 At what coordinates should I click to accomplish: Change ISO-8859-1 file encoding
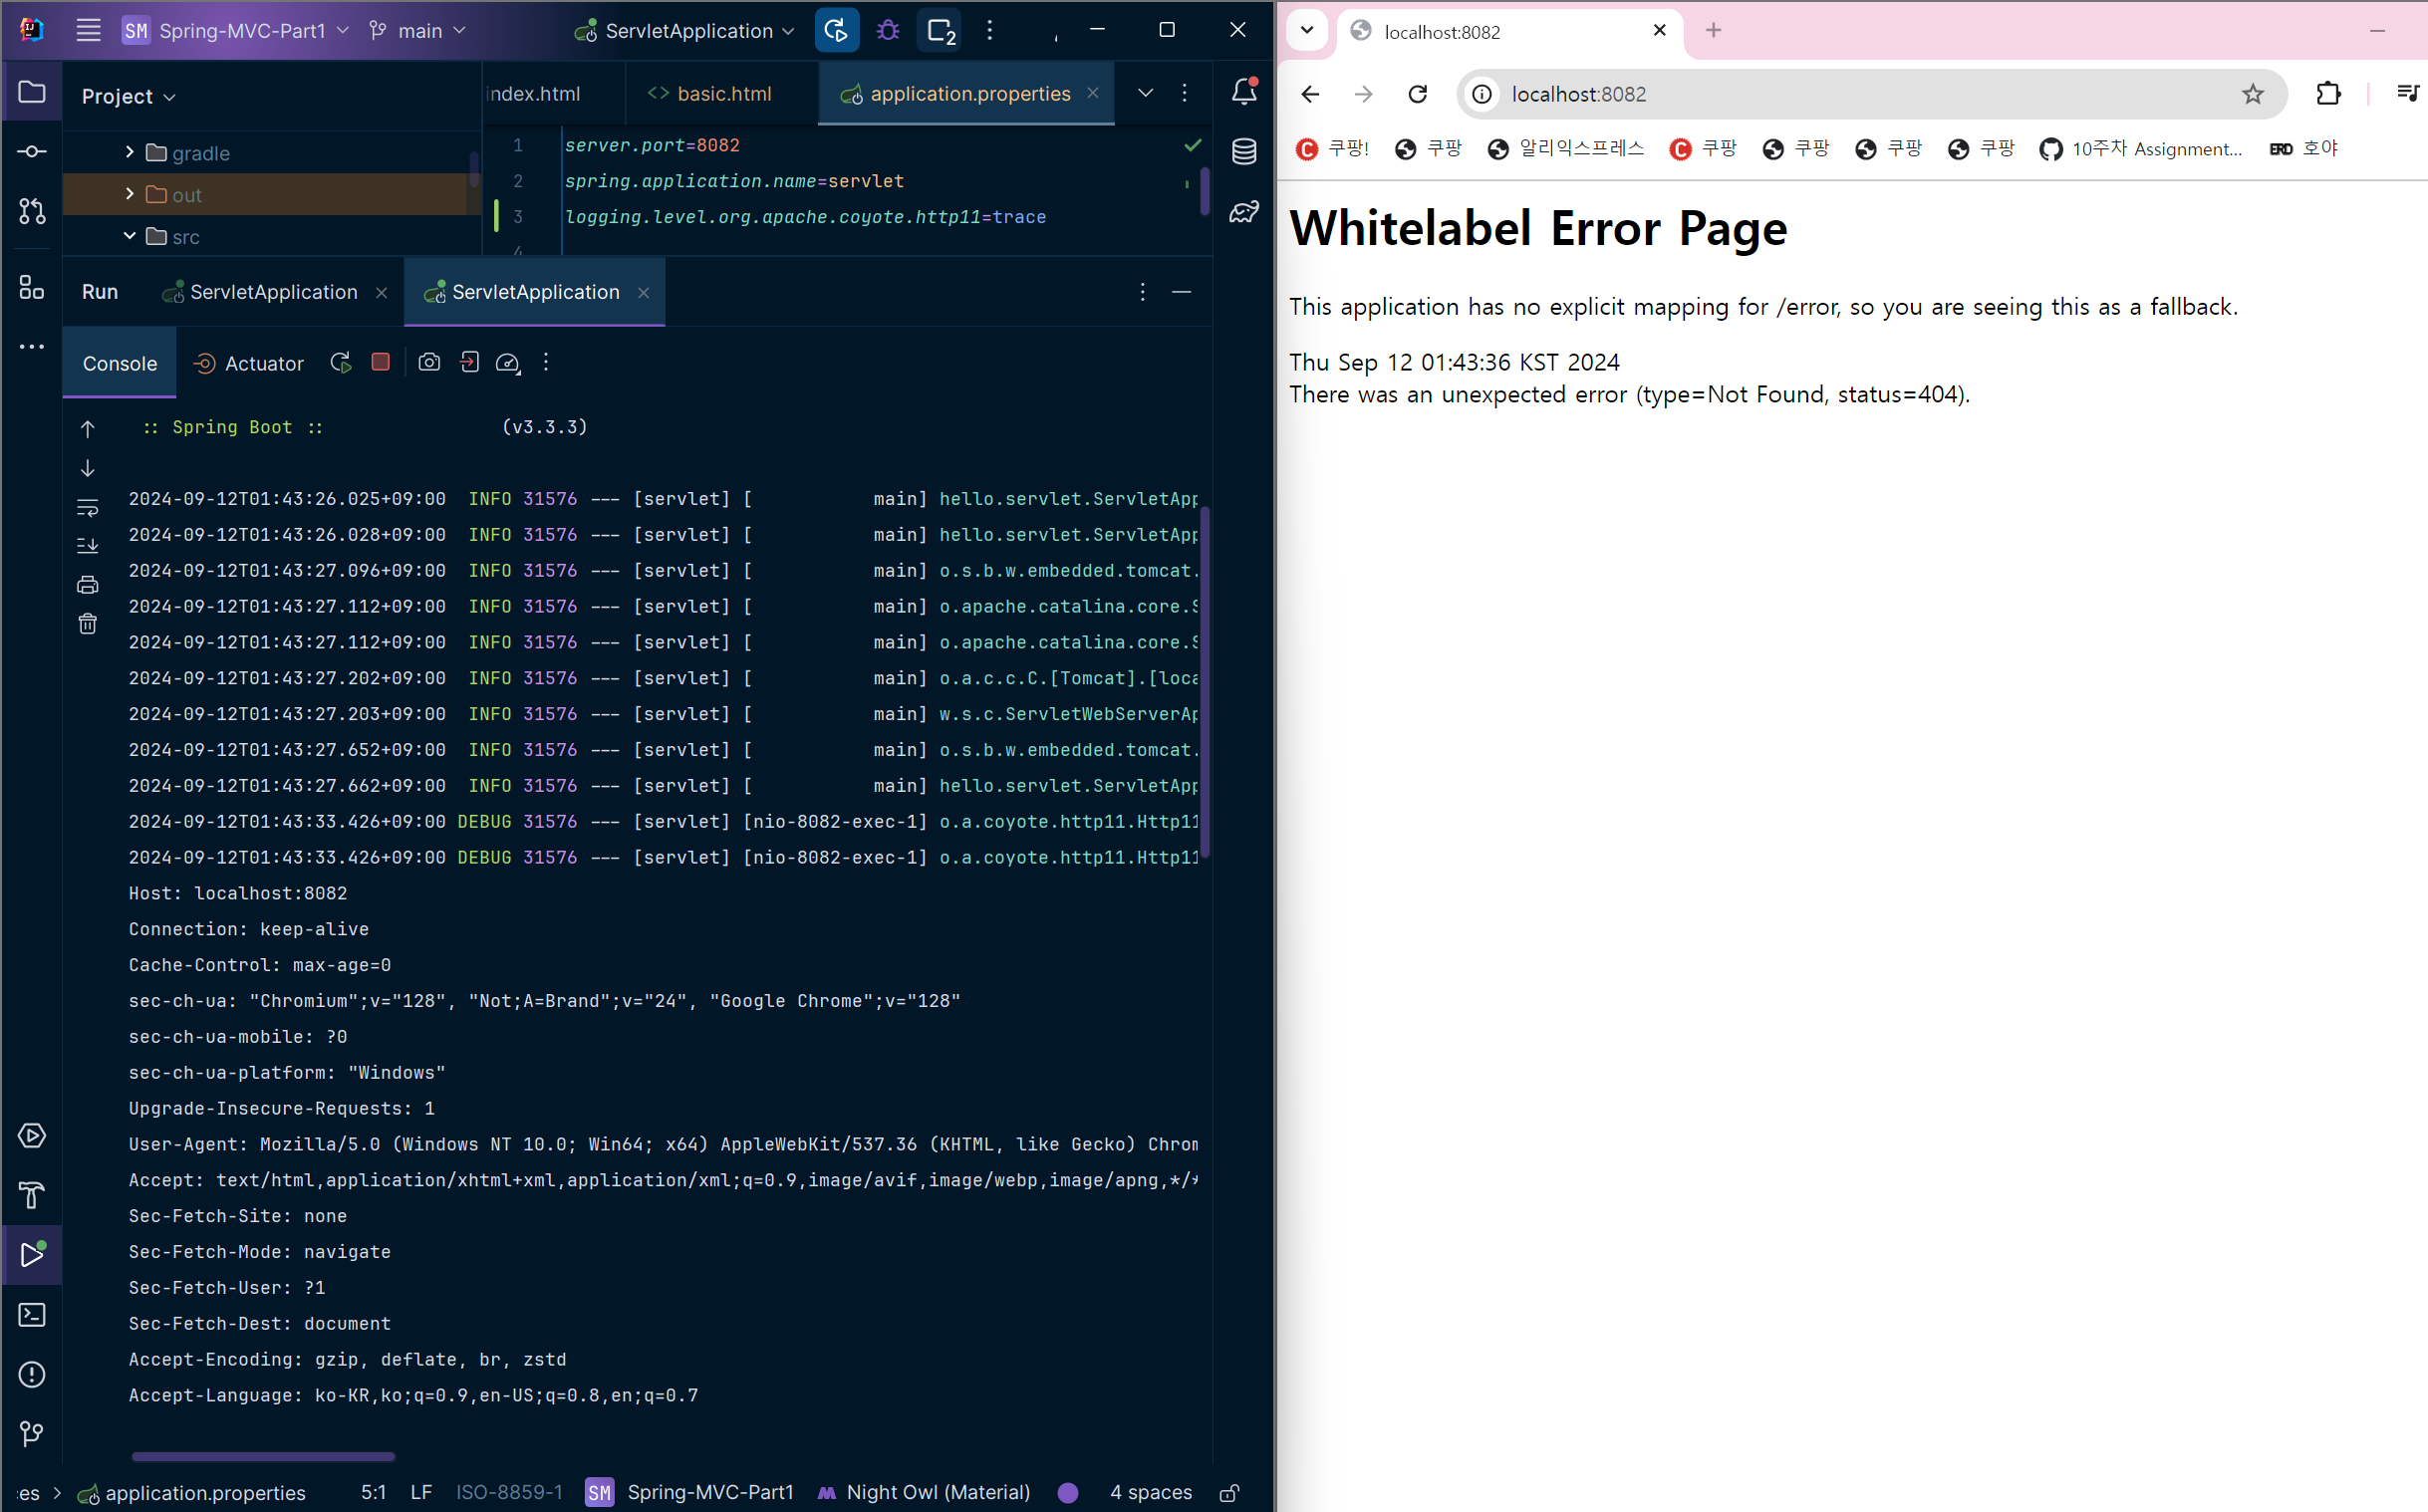pos(509,1493)
